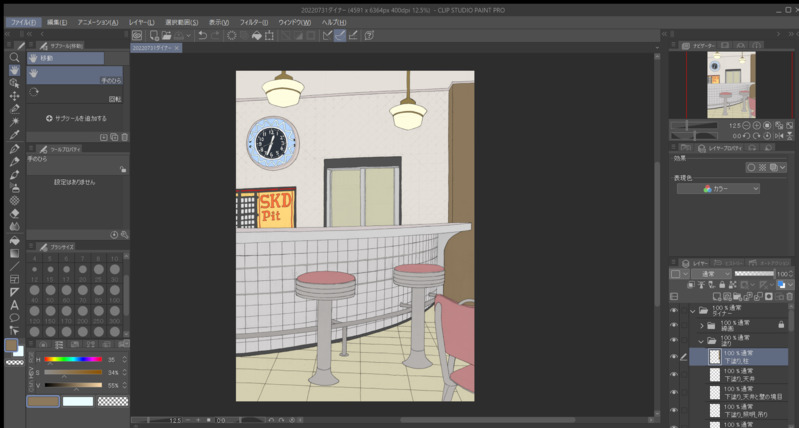
Task: Select the Eraser tool in toolbox
Action: (x=14, y=213)
